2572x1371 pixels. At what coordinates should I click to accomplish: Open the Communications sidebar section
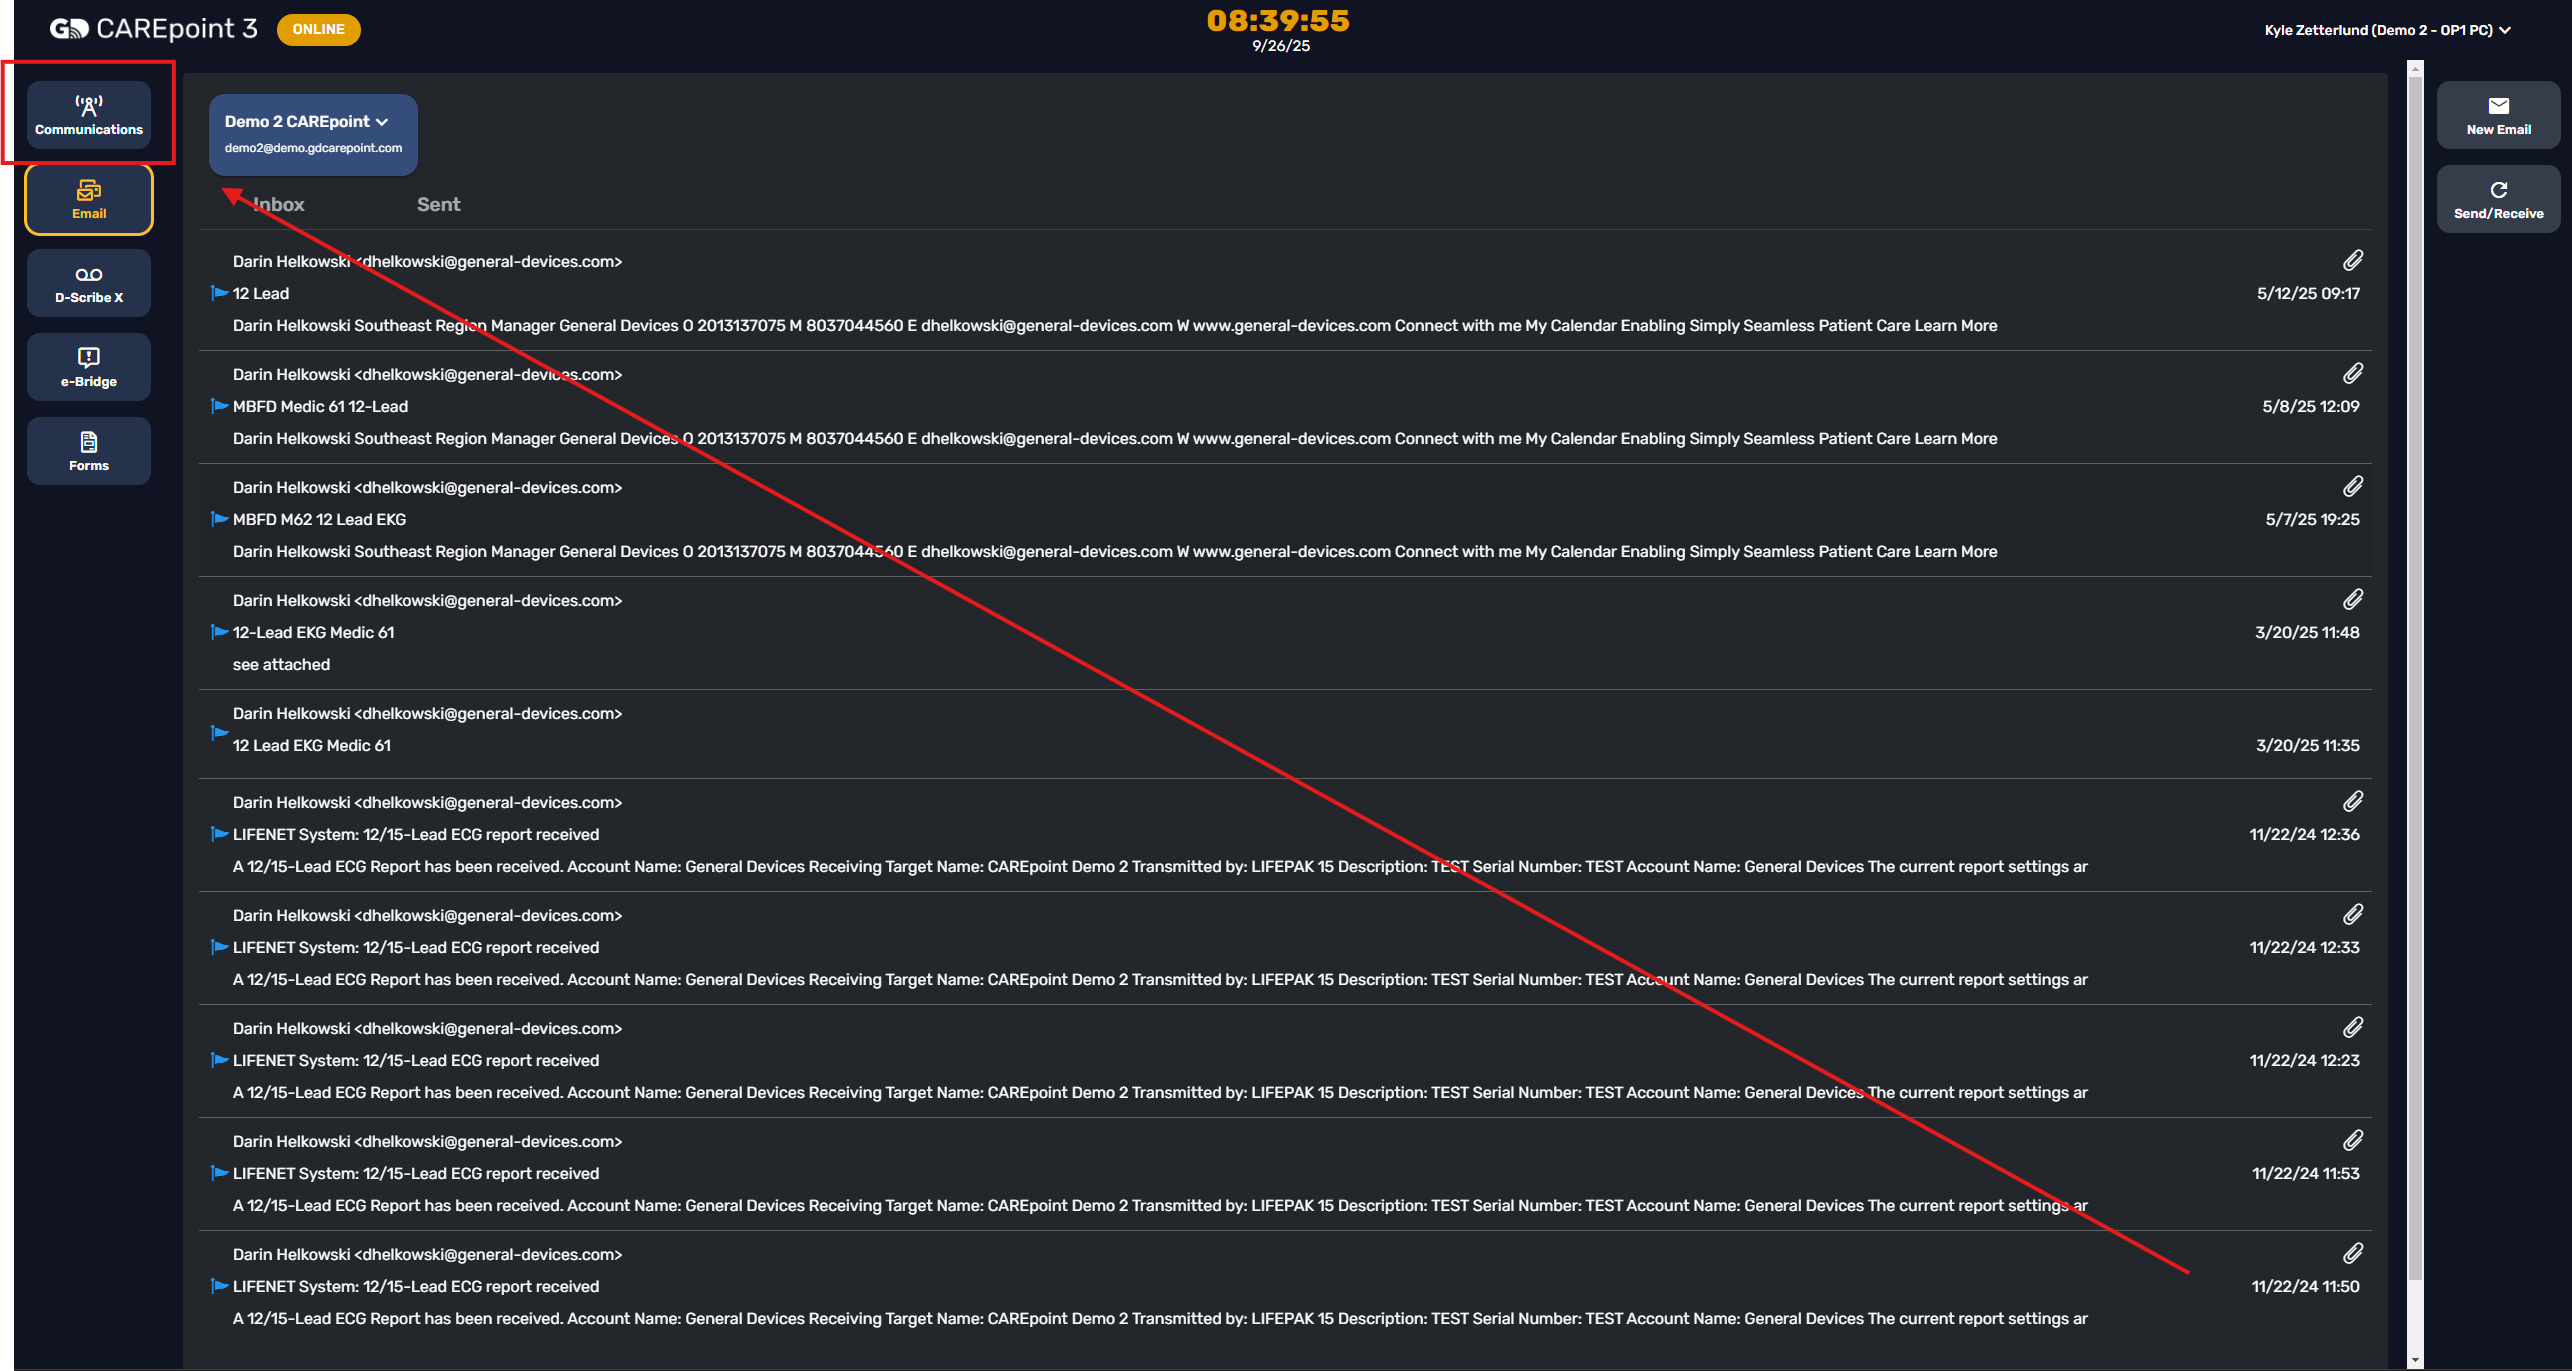coord(89,115)
